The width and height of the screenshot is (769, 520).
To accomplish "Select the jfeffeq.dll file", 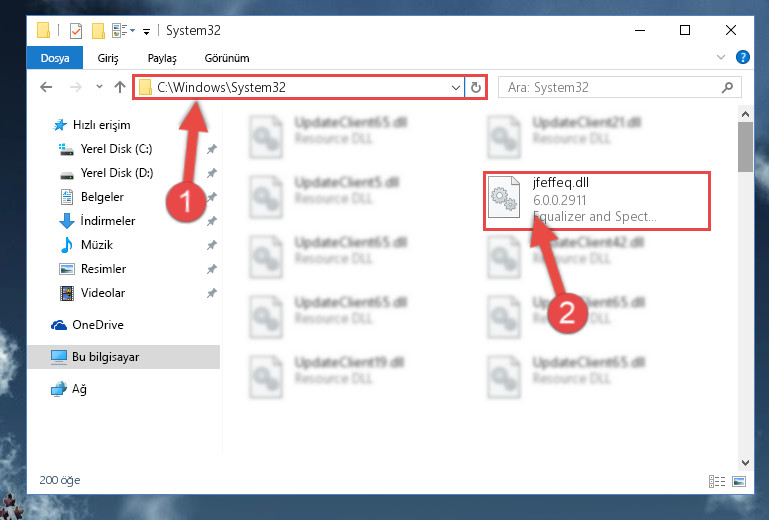I will pos(596,201).
